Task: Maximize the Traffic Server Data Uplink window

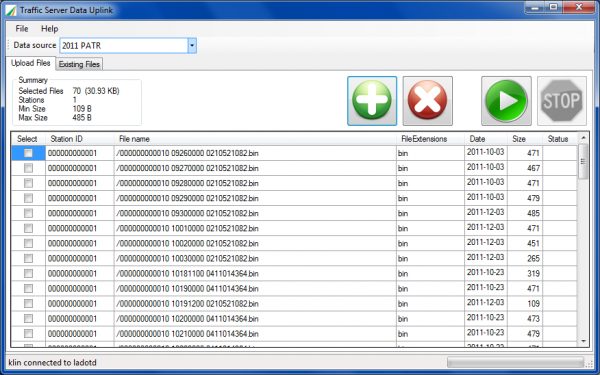Action: tap(553, 7)
